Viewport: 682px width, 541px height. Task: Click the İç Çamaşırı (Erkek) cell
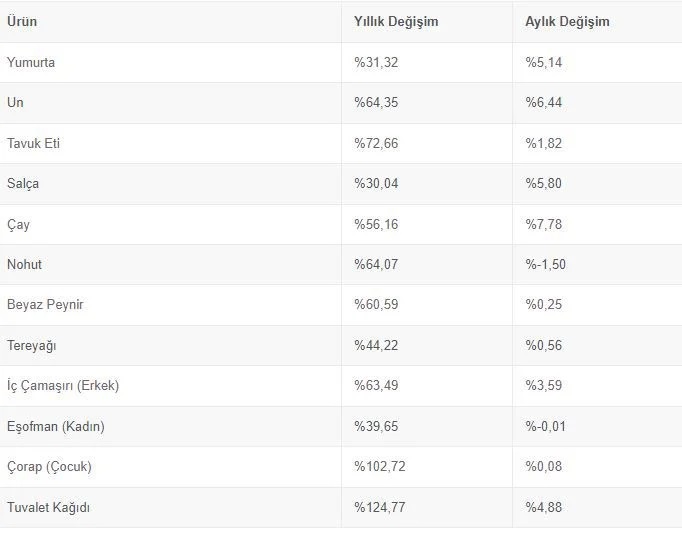[x=63, y=386]
